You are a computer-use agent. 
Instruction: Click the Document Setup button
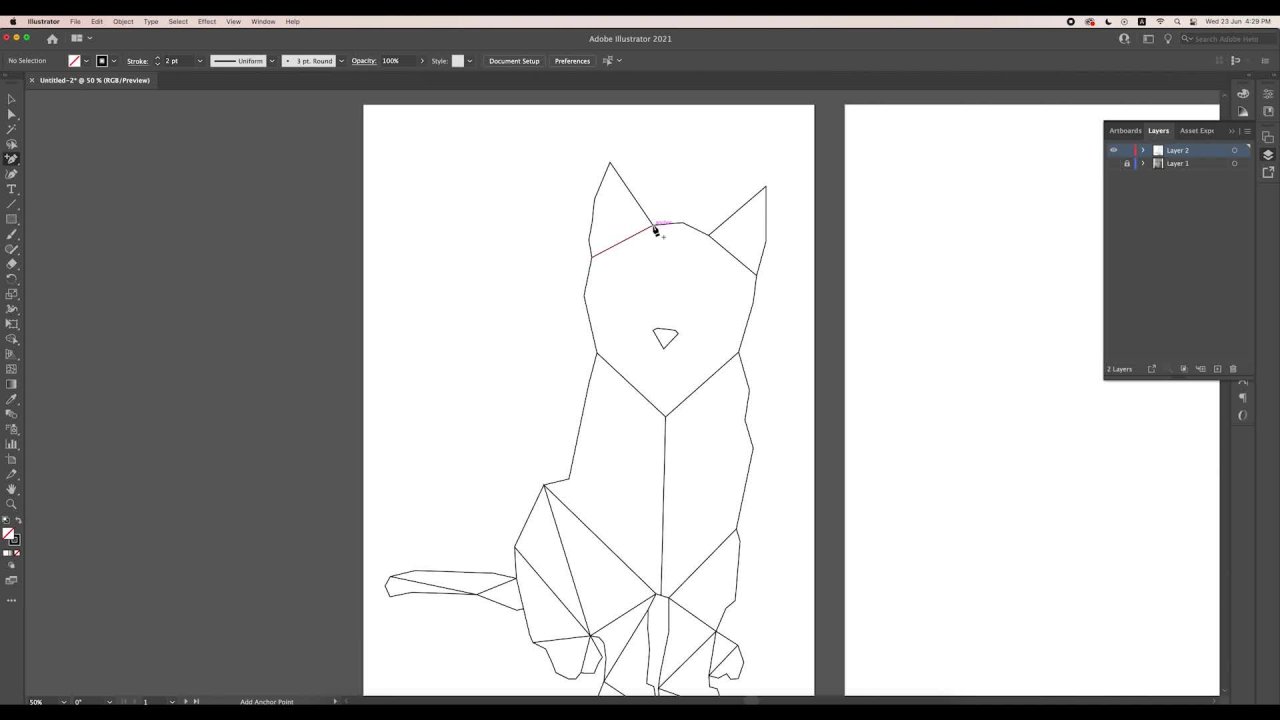pyautogui.click(x=514, y=61)
